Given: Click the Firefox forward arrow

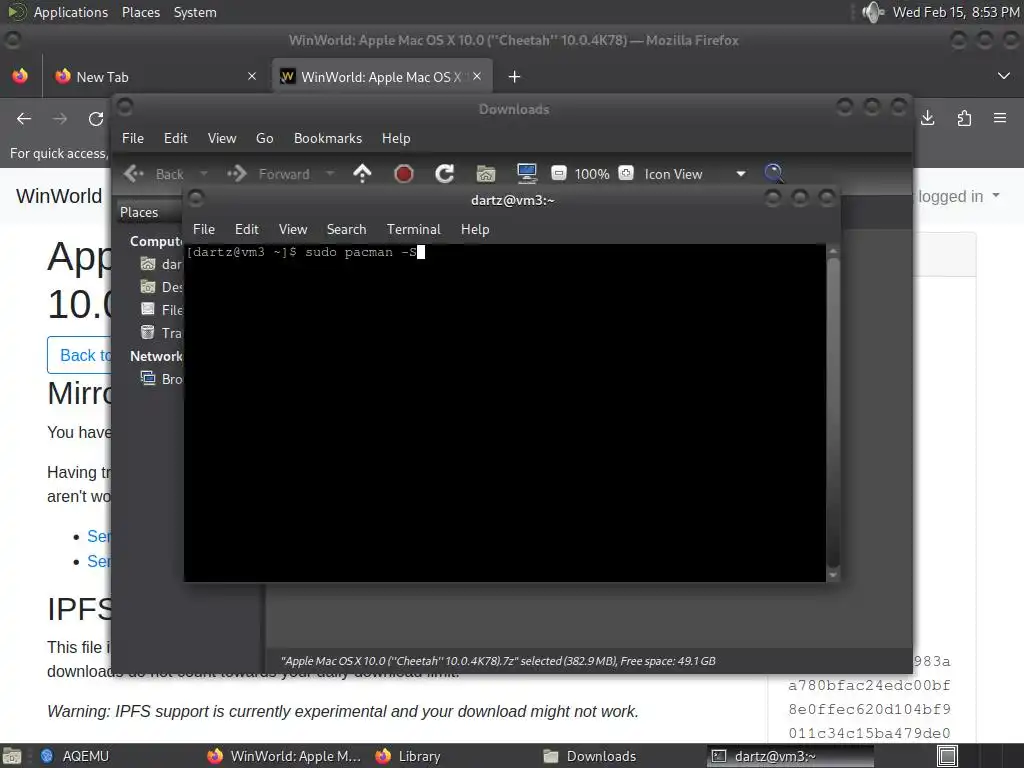Looking at the screenshot, I should (x=60, y=118).
